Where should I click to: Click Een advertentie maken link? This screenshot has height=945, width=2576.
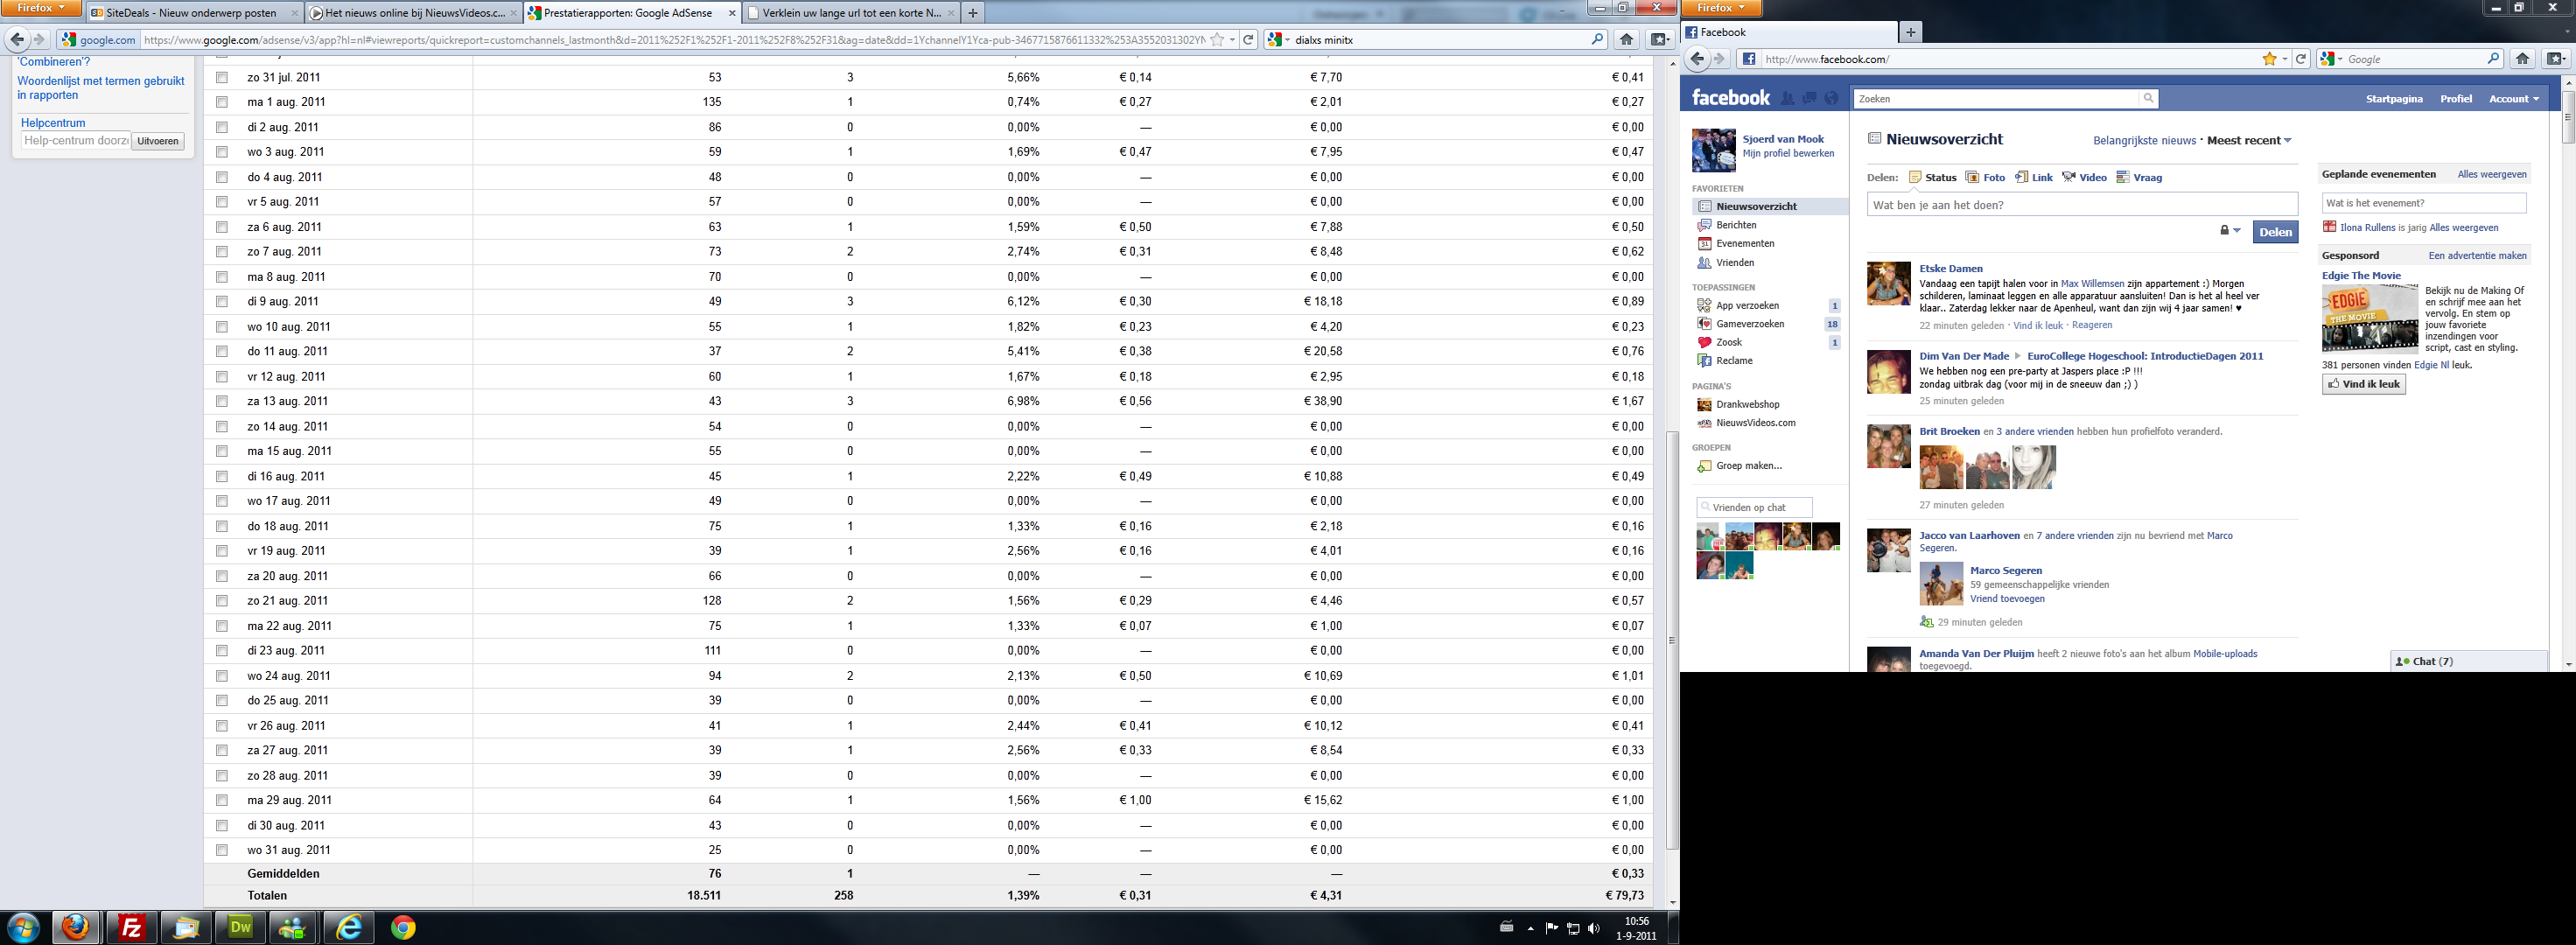(2477, 256)
